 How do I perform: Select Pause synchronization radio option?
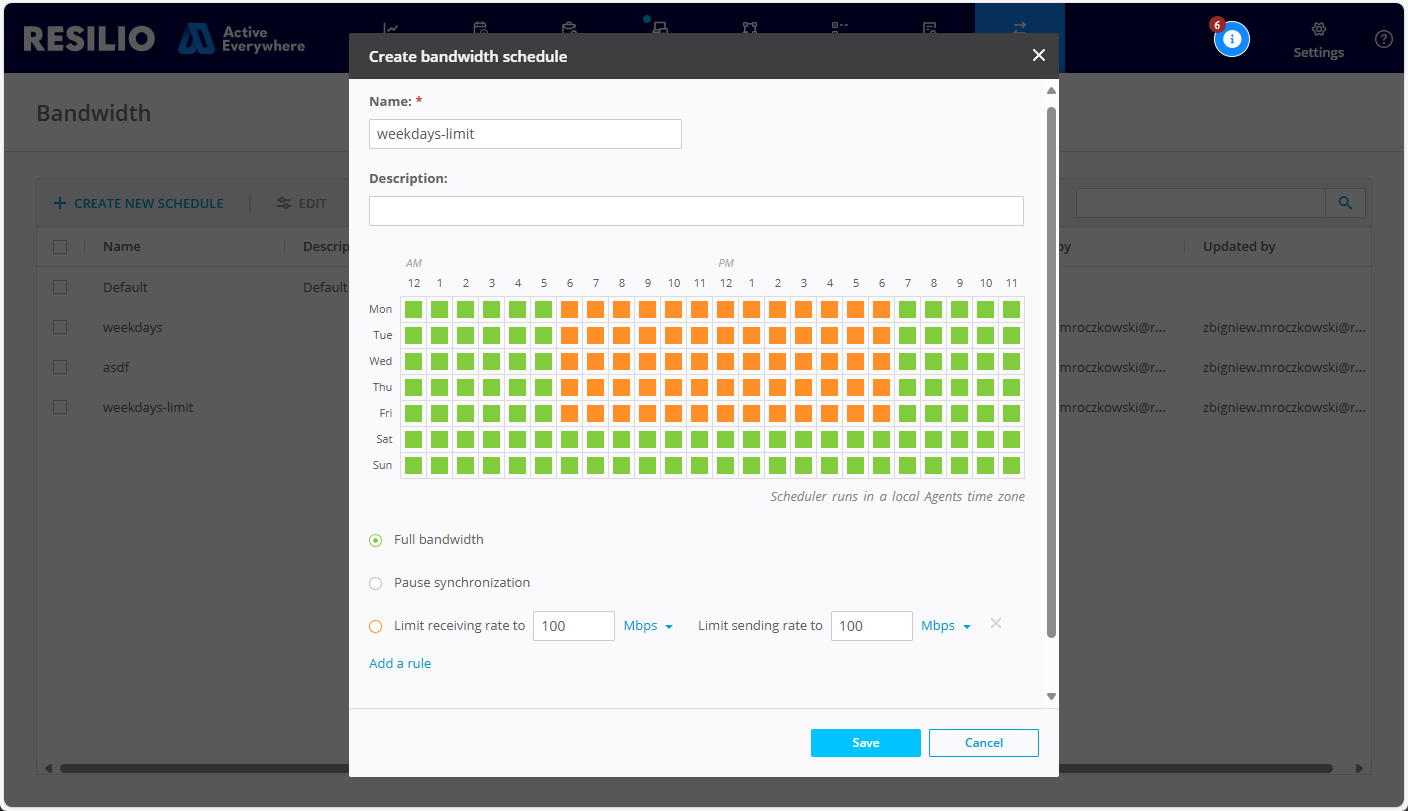pos(376,583)
